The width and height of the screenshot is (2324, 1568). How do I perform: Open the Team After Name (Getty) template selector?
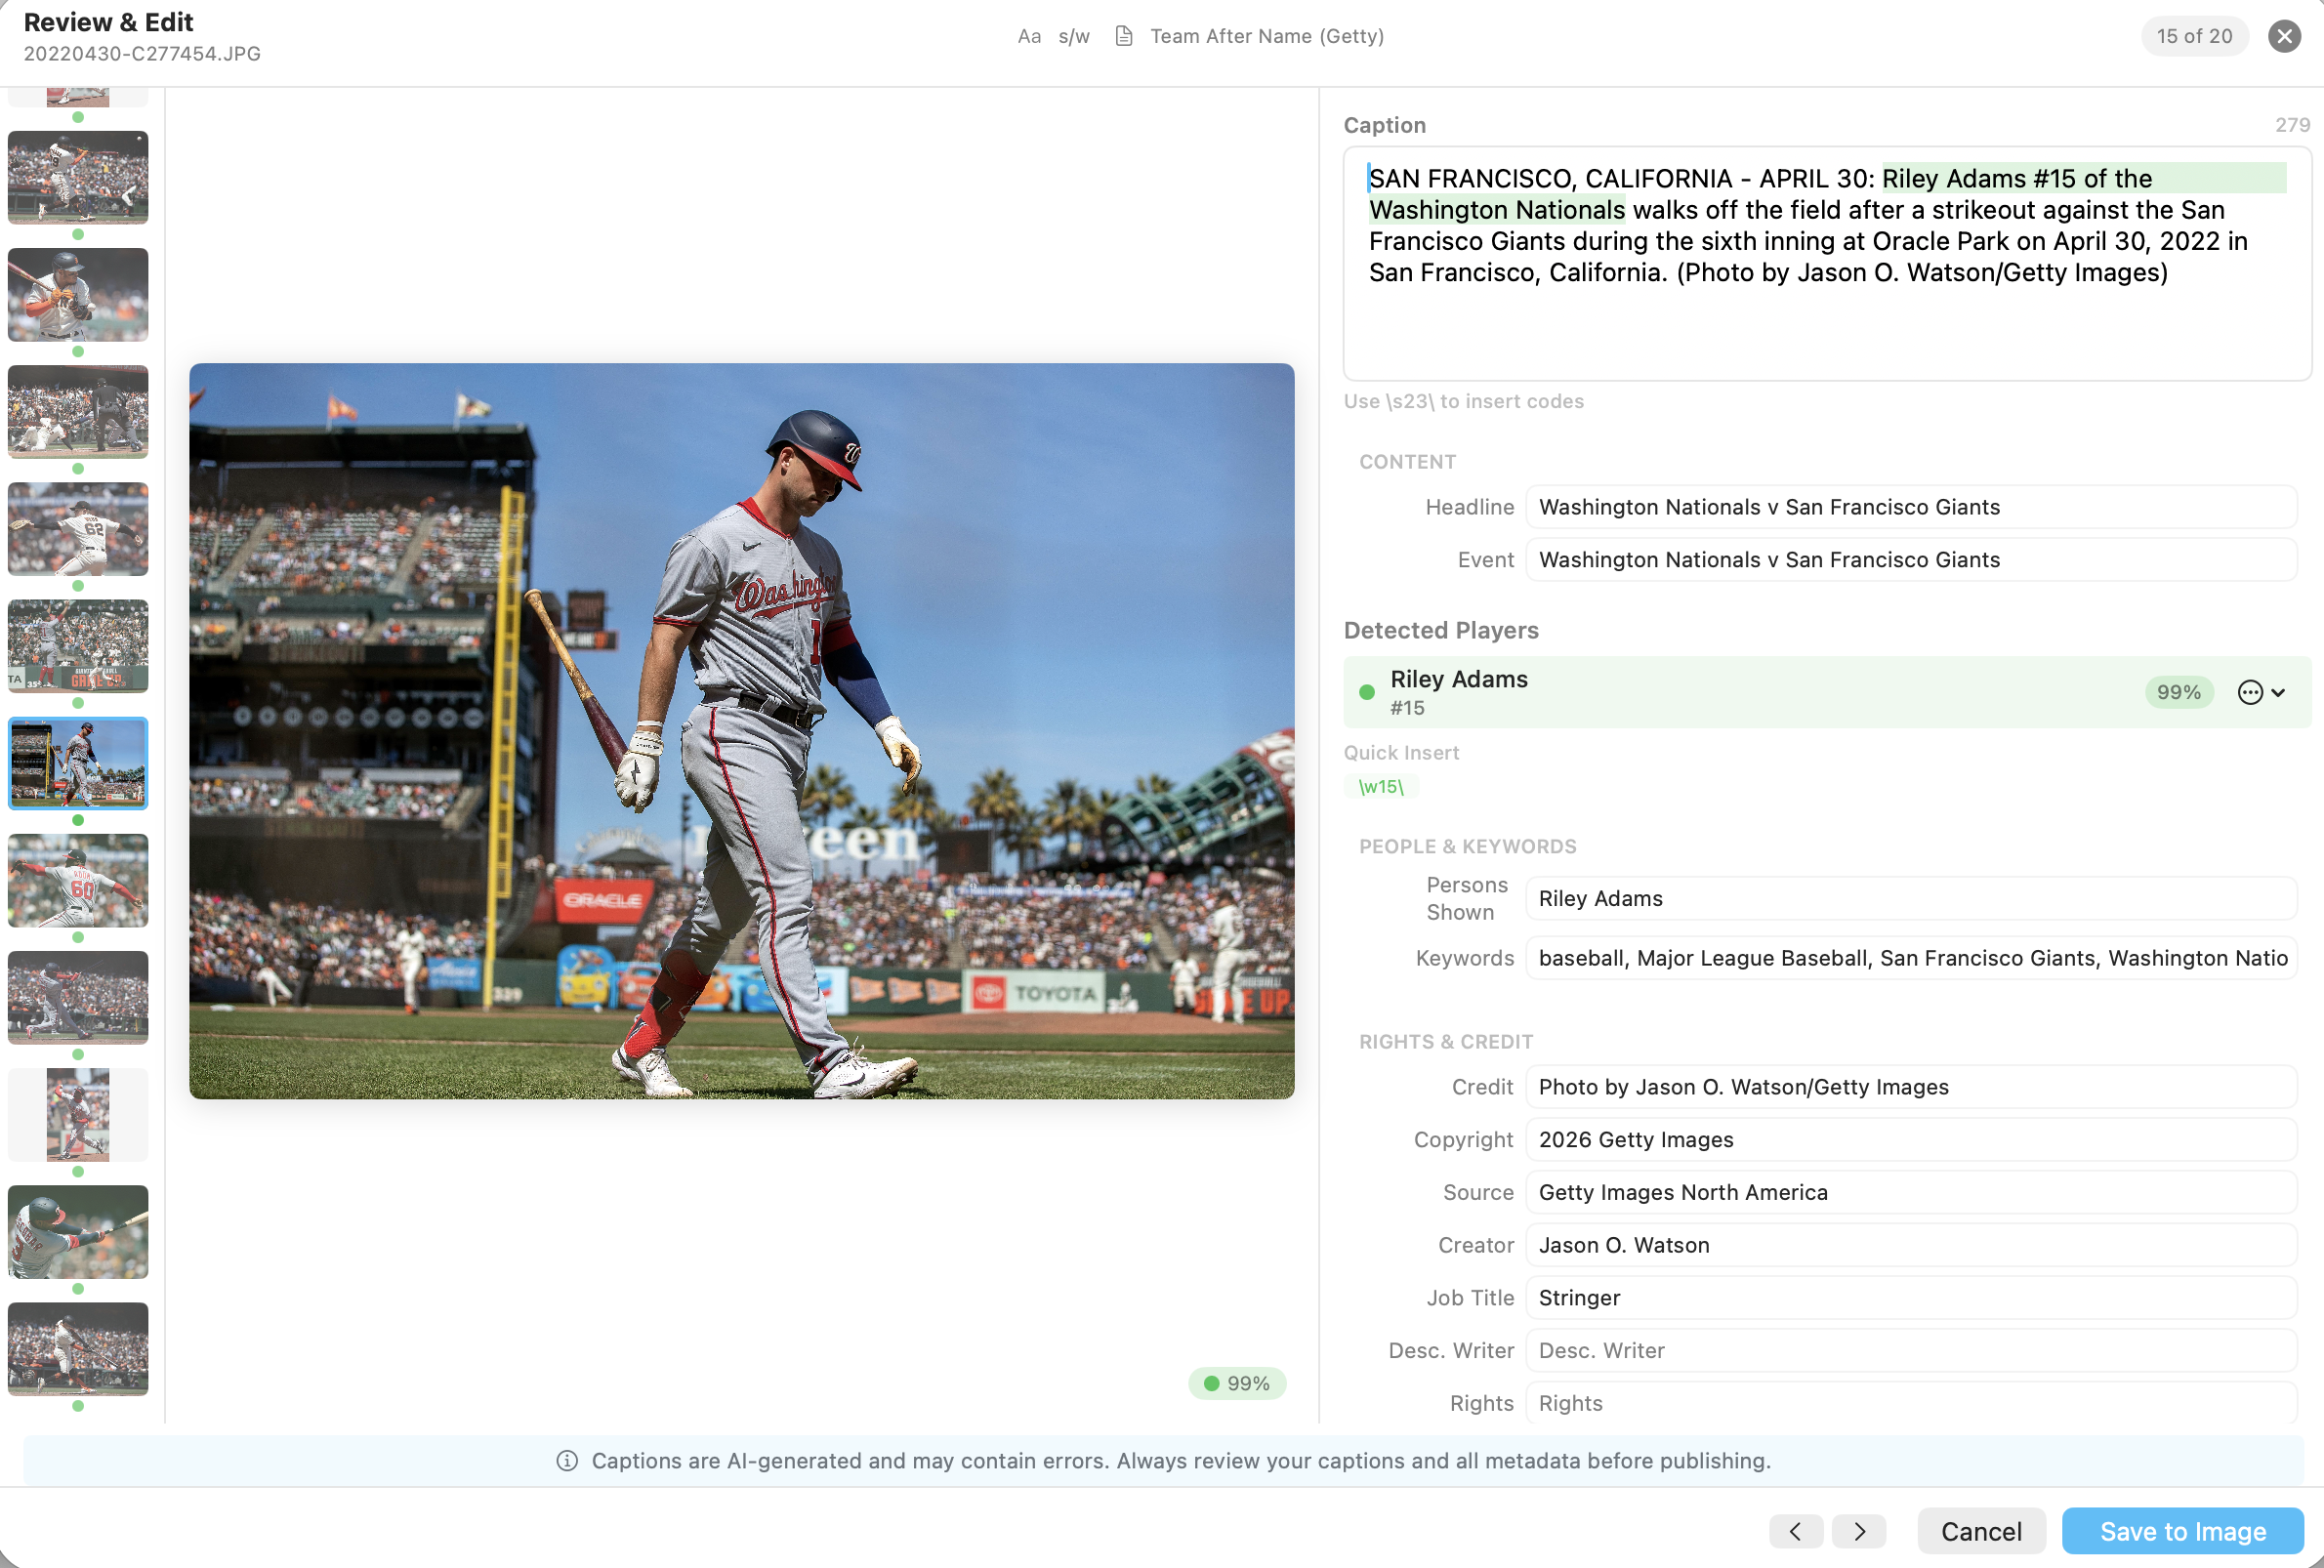pyautogui.click(x=1267, y=36)
